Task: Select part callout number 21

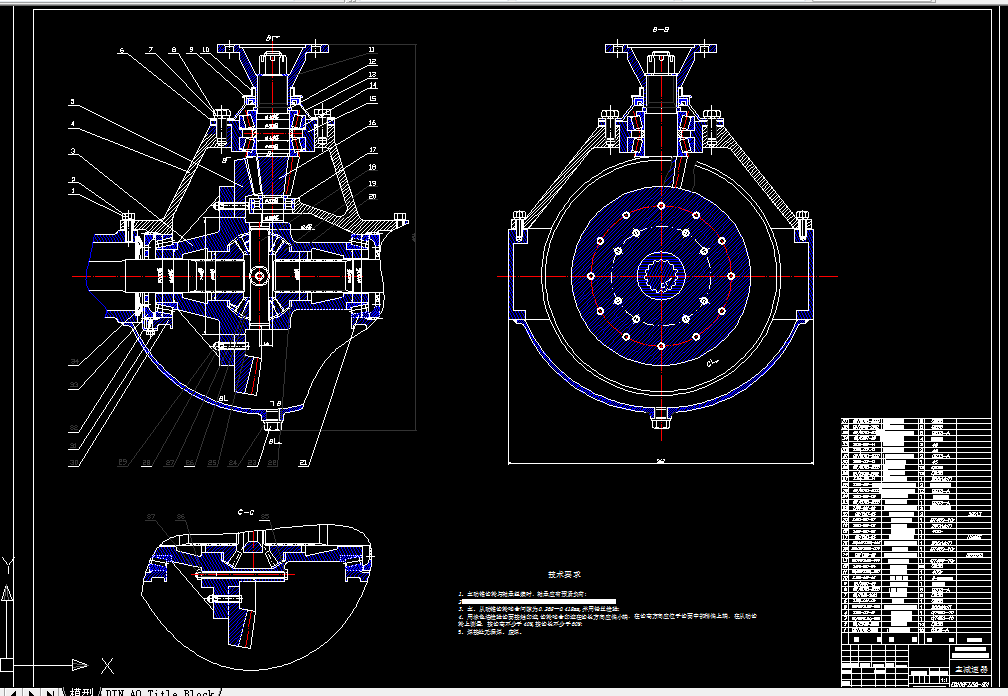Action: click(x=304, y=462)
